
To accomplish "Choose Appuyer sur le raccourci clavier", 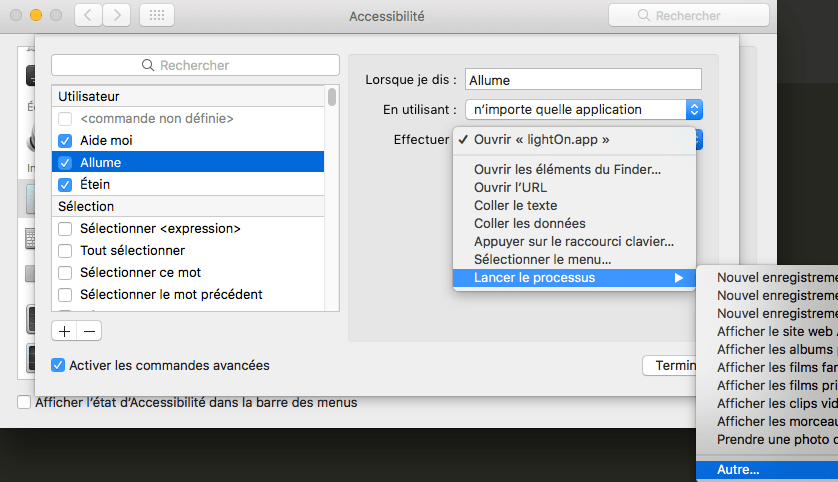I will pos(574,242).
